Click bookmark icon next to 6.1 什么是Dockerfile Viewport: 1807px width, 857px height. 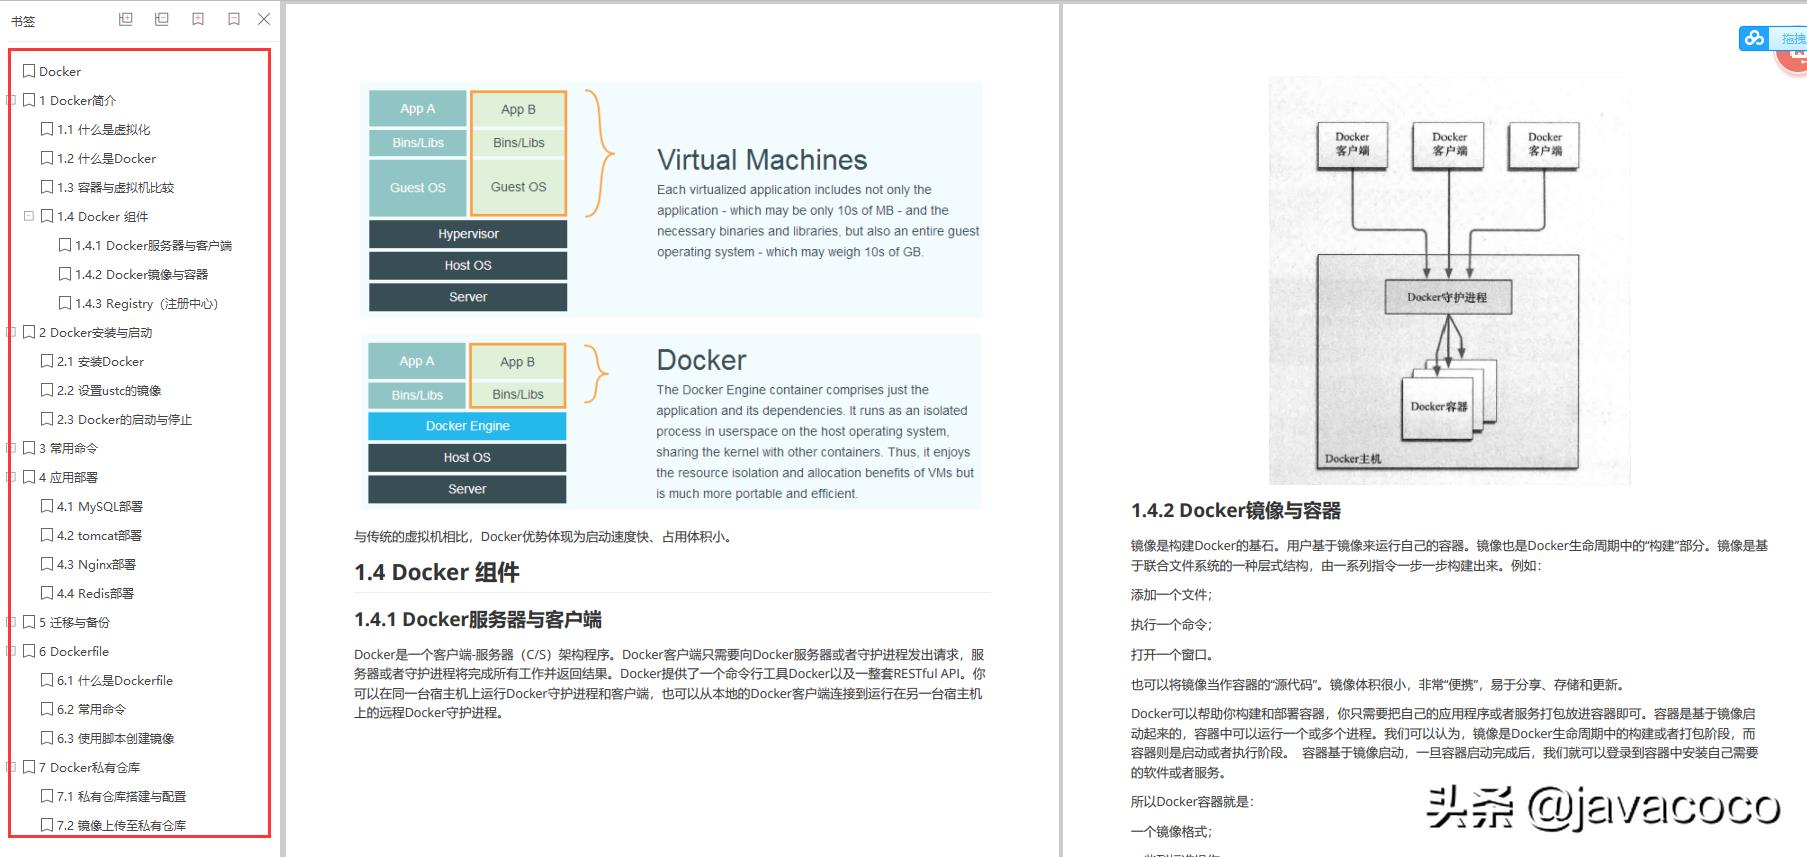(47, 680)
